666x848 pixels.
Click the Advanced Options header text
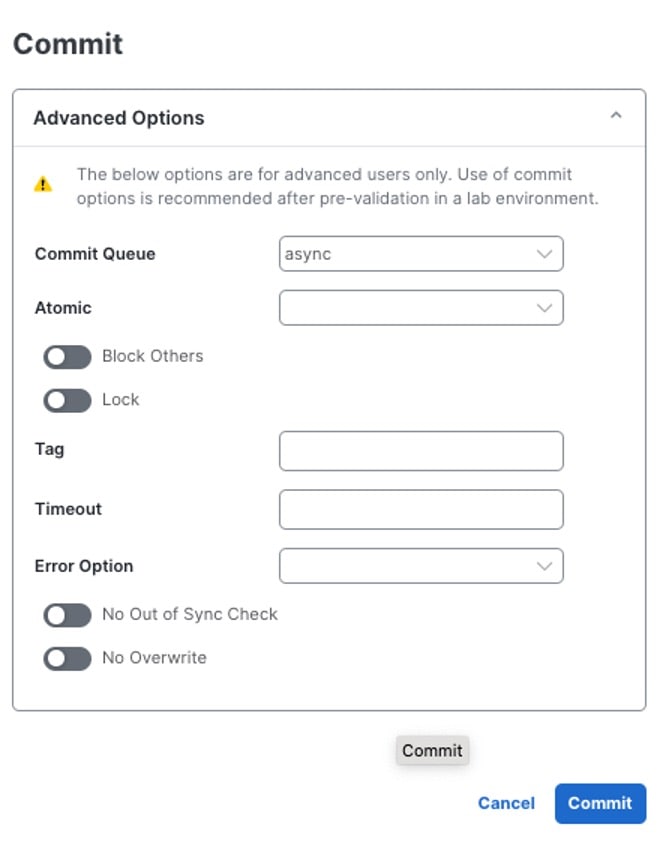118,117
